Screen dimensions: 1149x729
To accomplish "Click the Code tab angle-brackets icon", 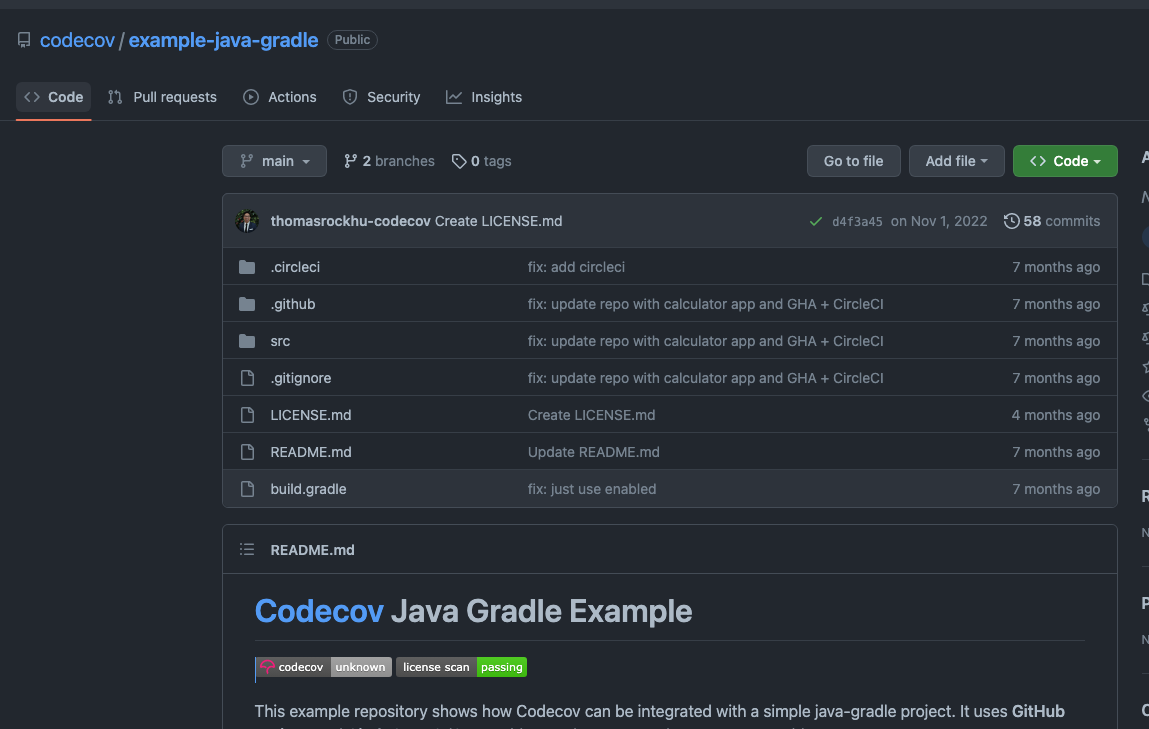I will click(32, 97).
